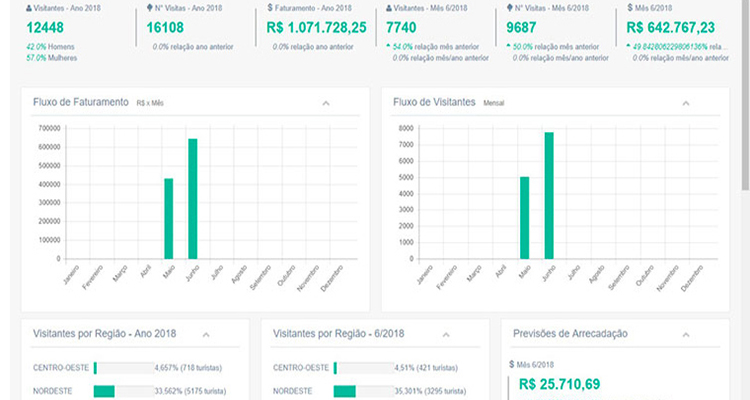Viewport: 750px width, 400px height.
Task: Click the 42.0% Homens text
Action: tap(50, 47)
